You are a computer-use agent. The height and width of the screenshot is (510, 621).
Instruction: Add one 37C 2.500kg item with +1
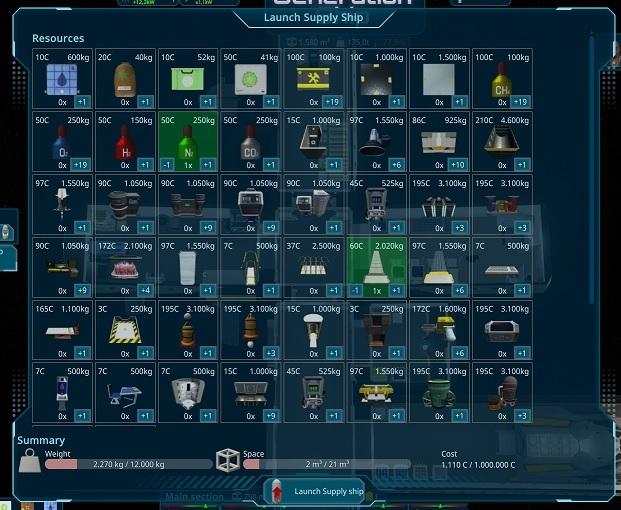point(333,290)
